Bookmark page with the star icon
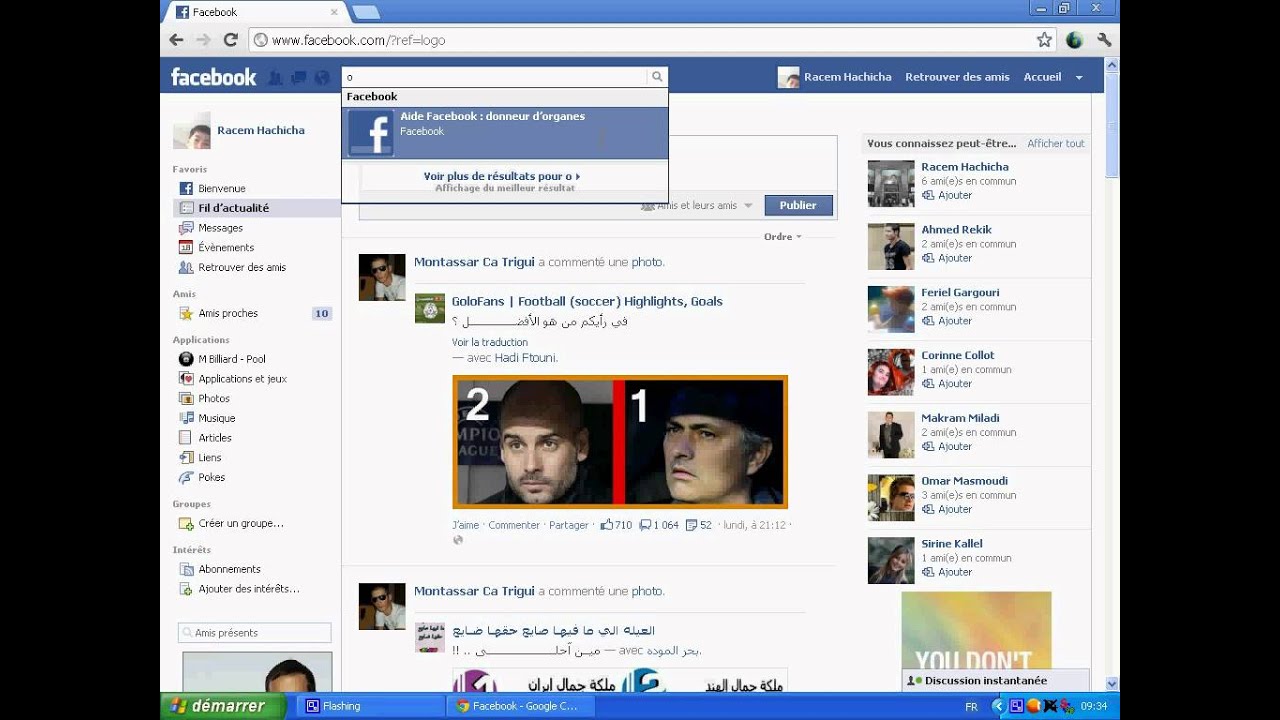This screenshot has height=720, width=1280. pos(1045,40)
